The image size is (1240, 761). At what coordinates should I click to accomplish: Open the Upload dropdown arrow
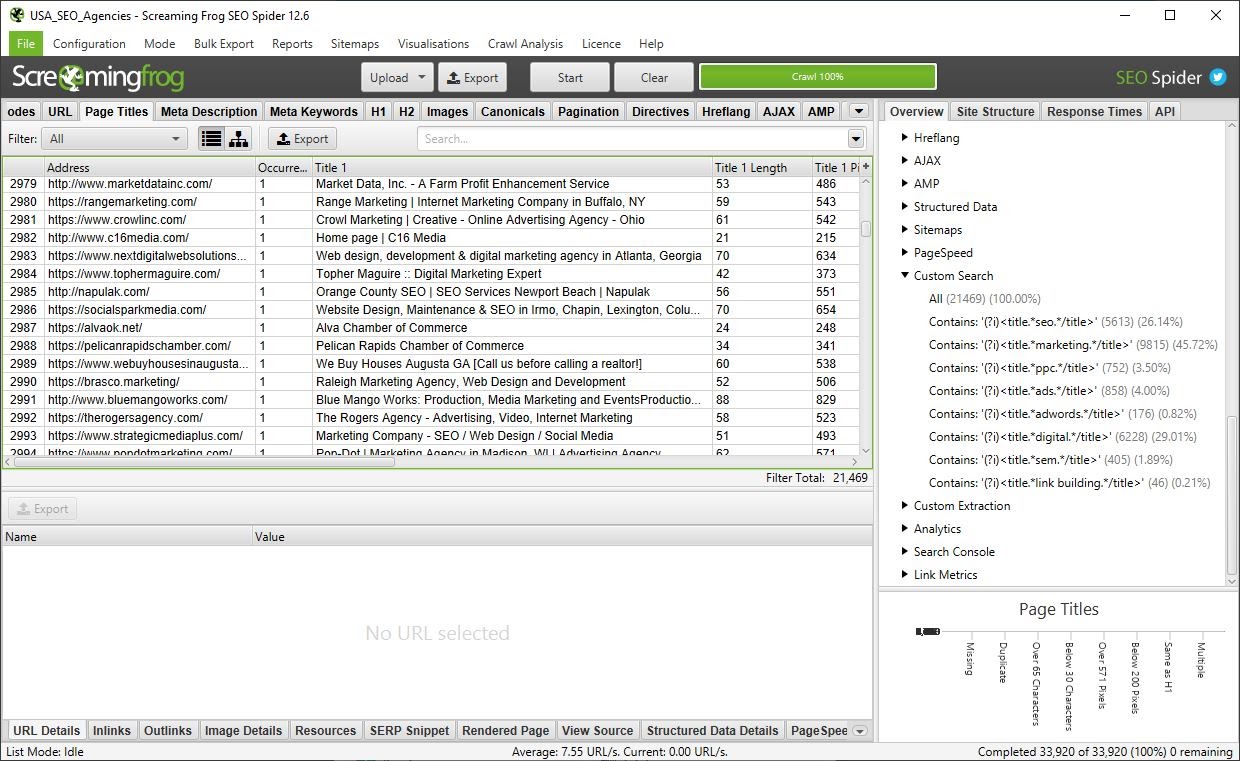[420, 77]
